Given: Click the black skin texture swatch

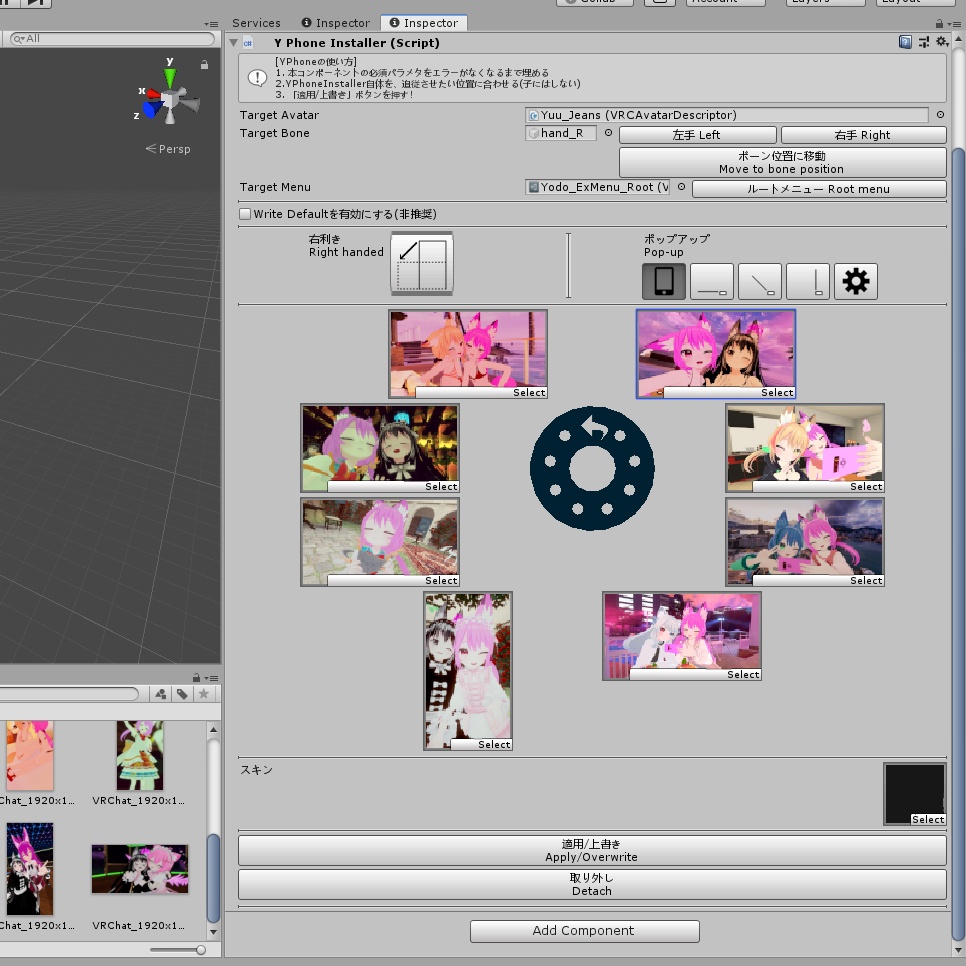Looking at the screenshot, I should (x=914, y=794).
